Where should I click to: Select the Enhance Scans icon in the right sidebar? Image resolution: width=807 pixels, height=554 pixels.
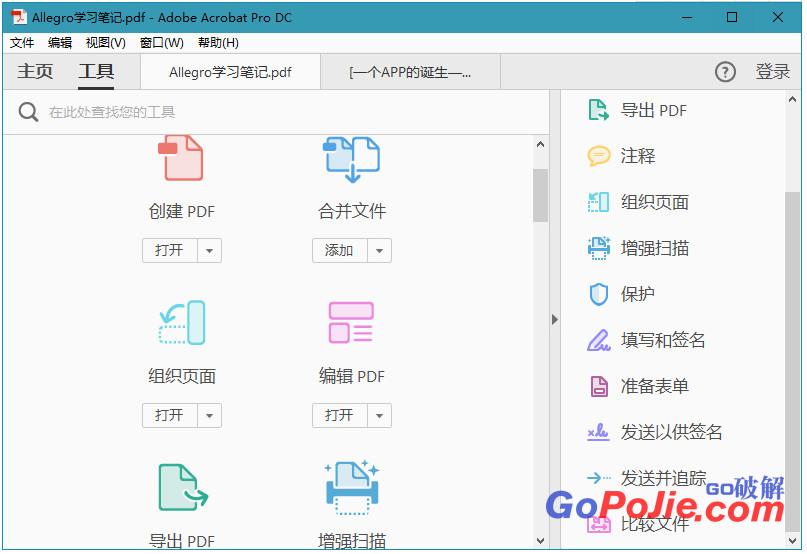pyautogui.click(x=599, y=248)
